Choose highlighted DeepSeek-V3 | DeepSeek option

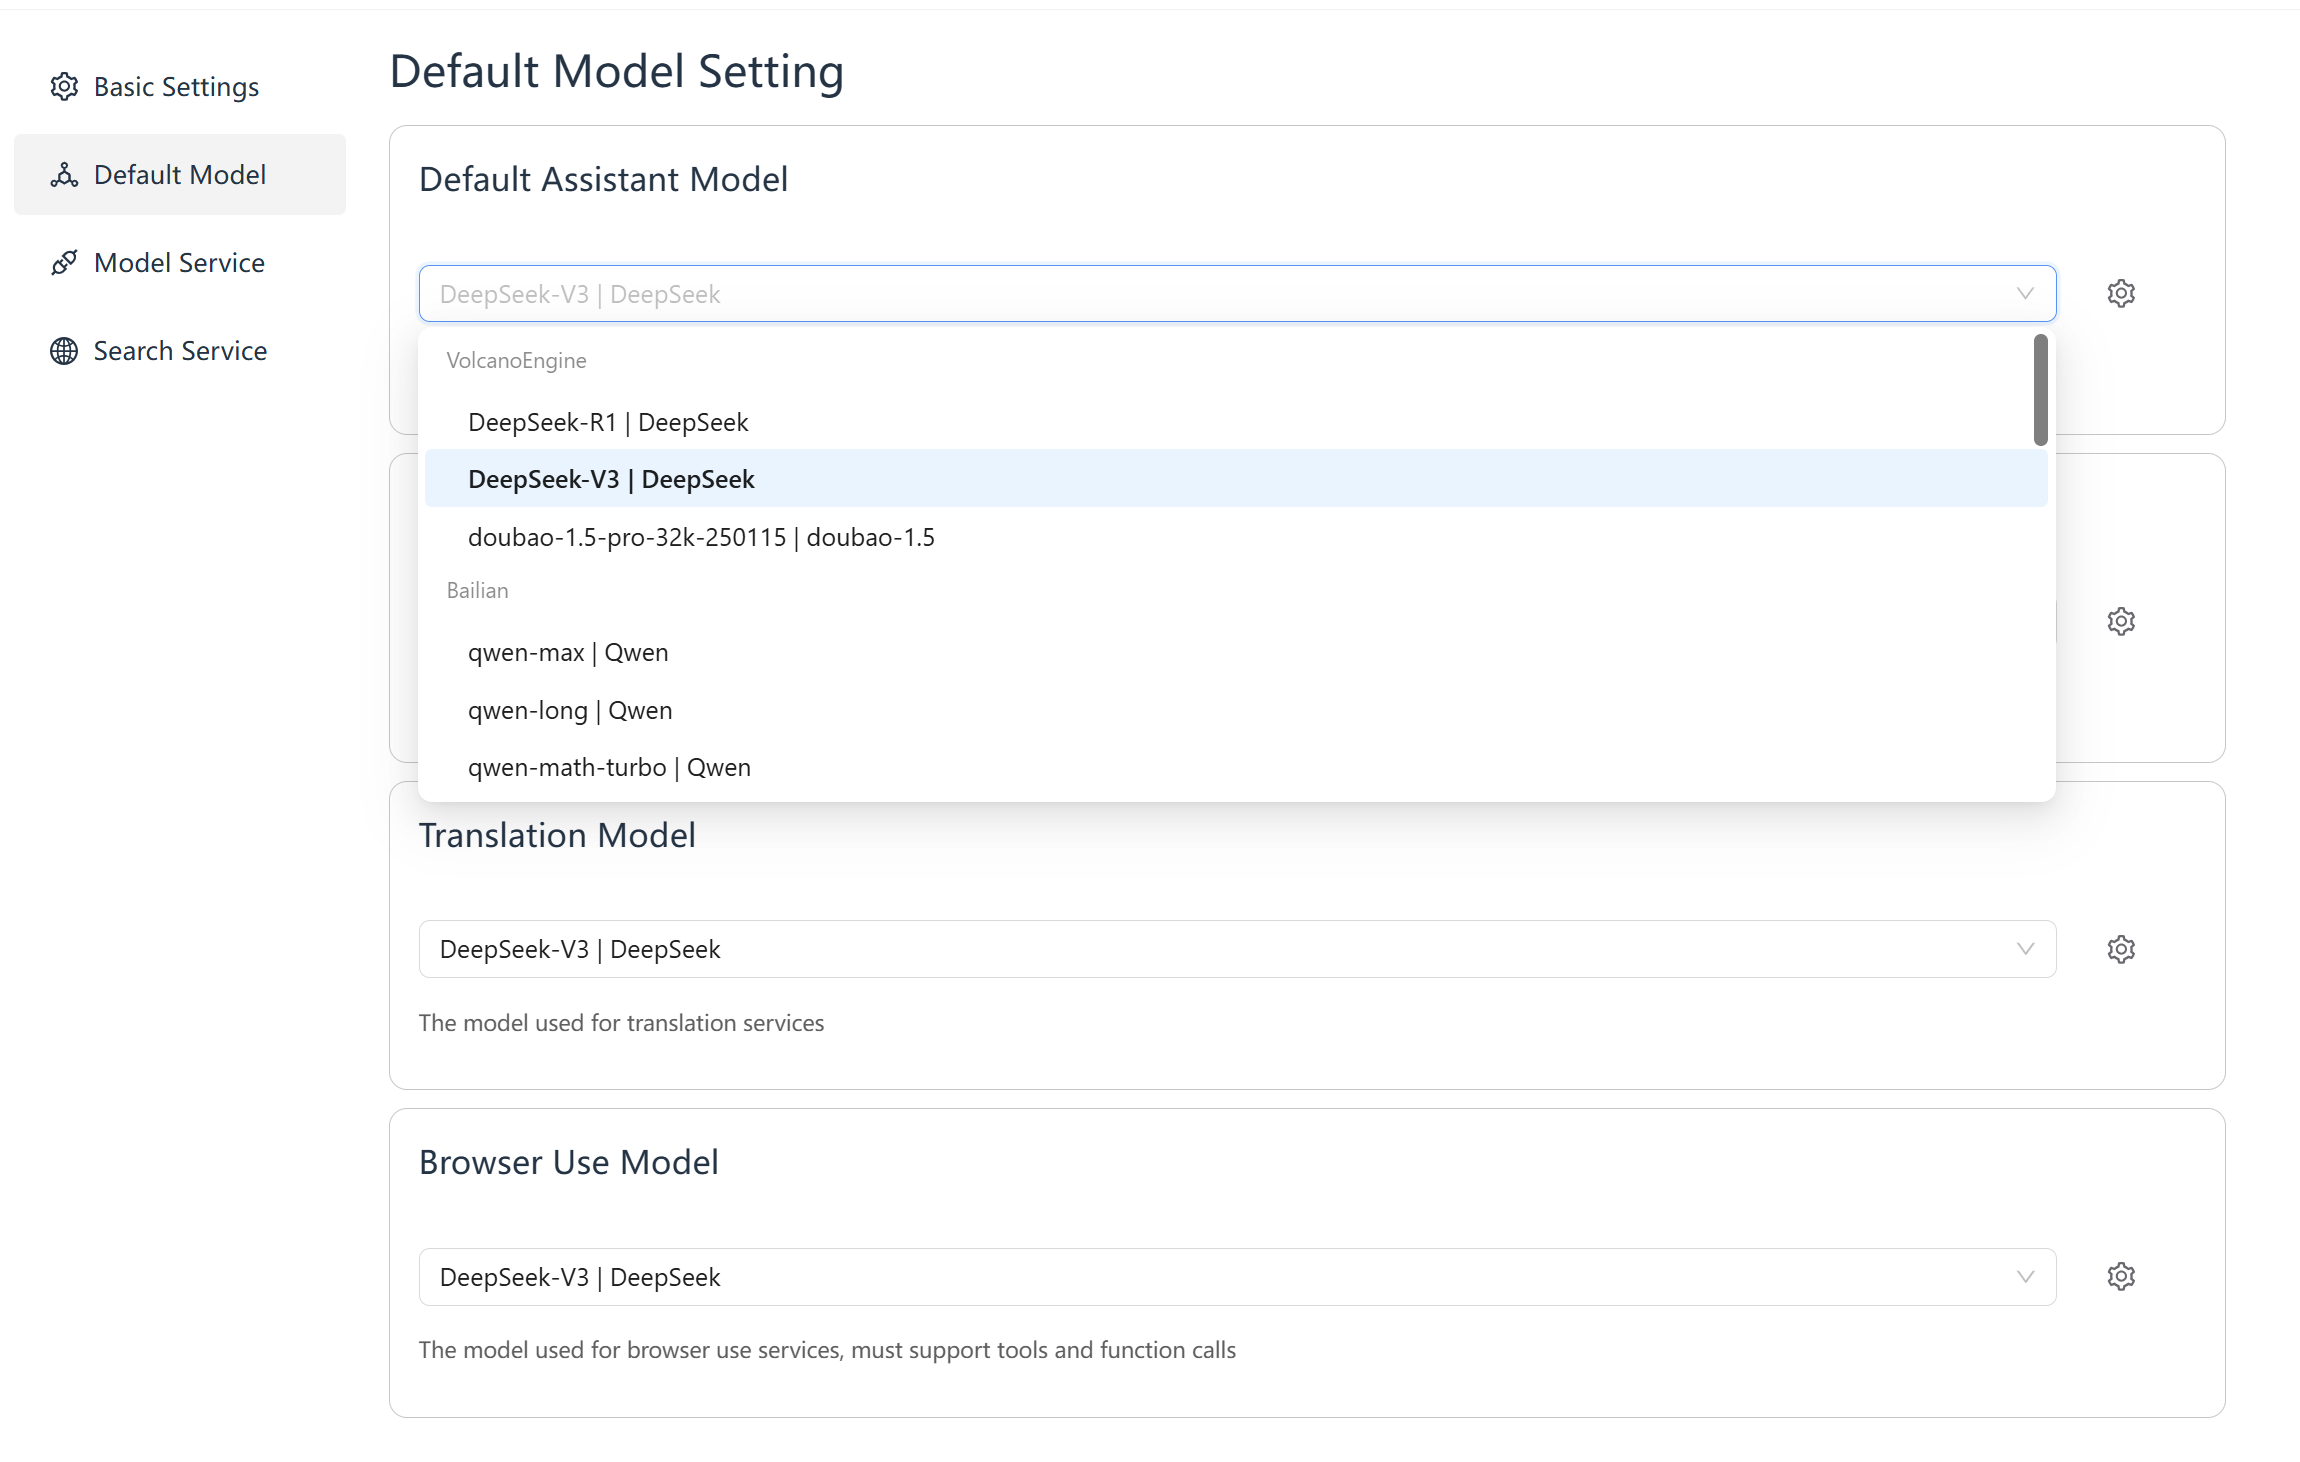(x=1236, y=479)
